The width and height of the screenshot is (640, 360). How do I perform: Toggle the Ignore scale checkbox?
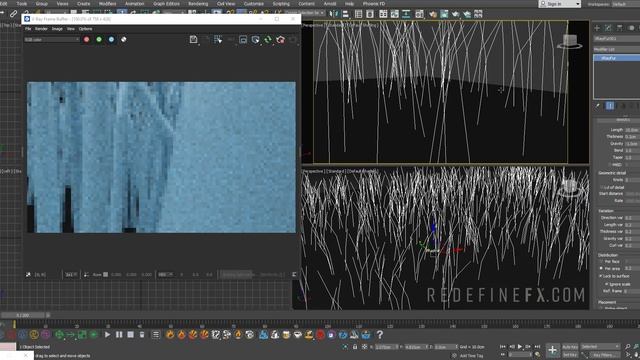[x=607, y=284]
